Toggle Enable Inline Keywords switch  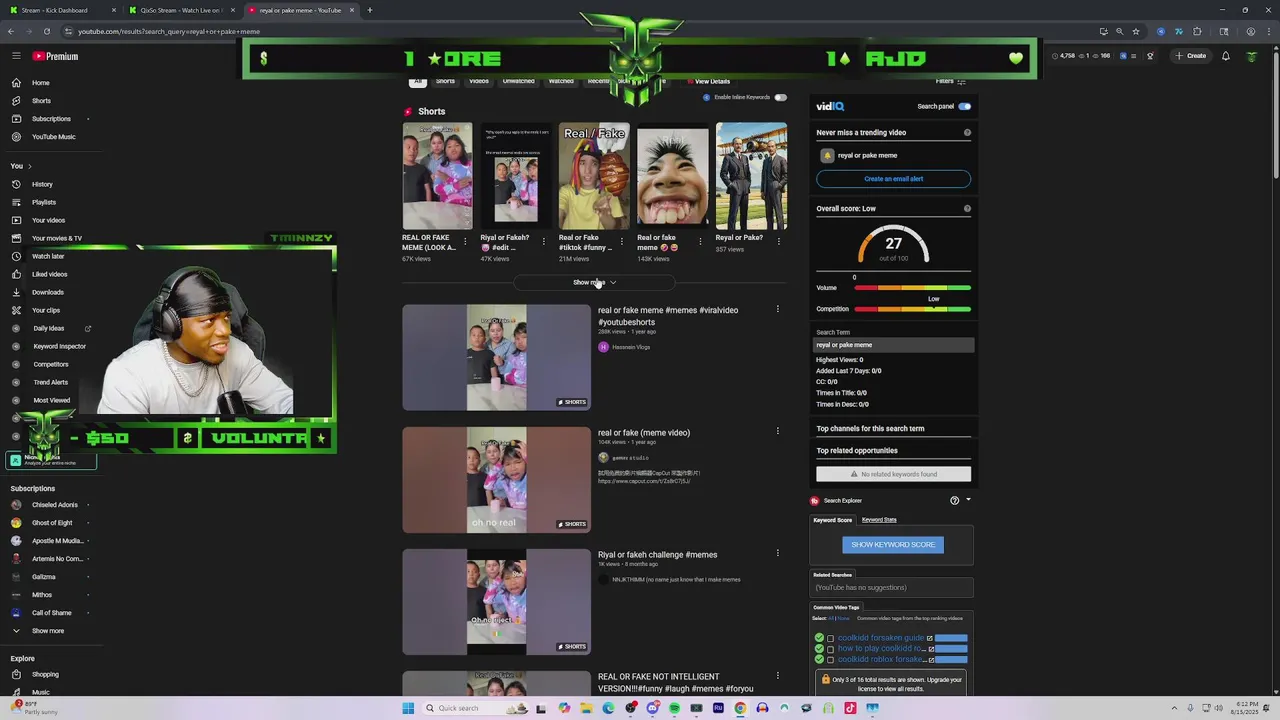[780, 97]
